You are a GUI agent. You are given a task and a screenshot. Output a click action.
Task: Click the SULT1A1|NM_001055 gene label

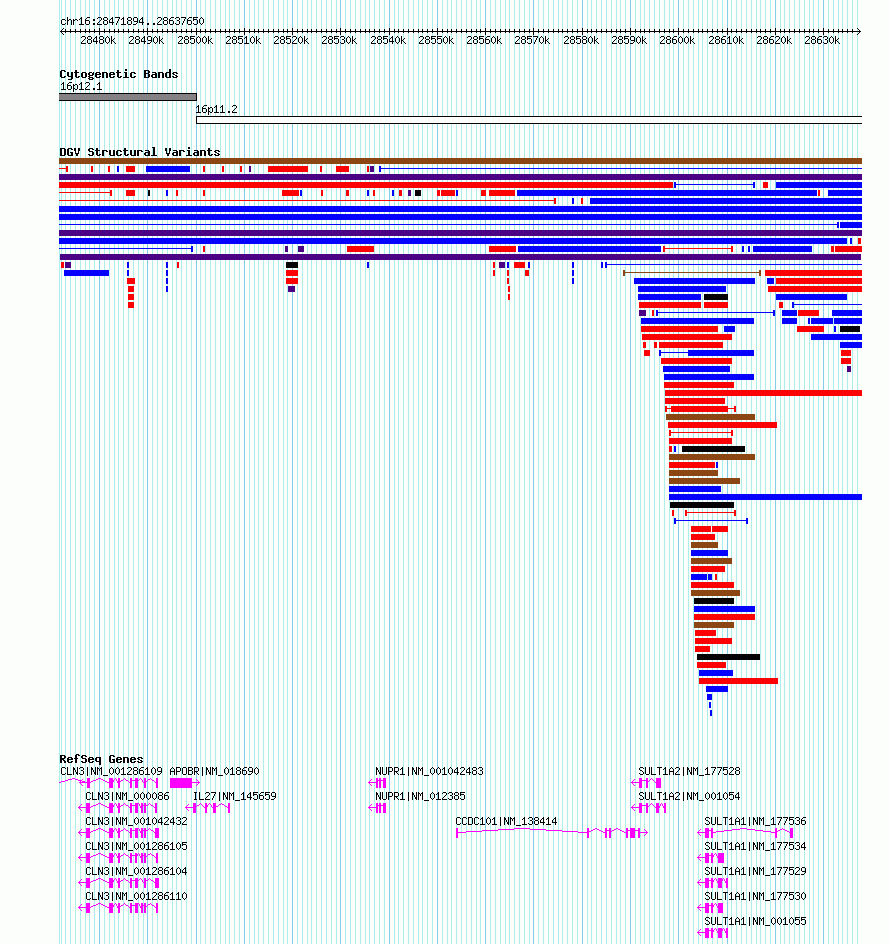click(755, 921)
